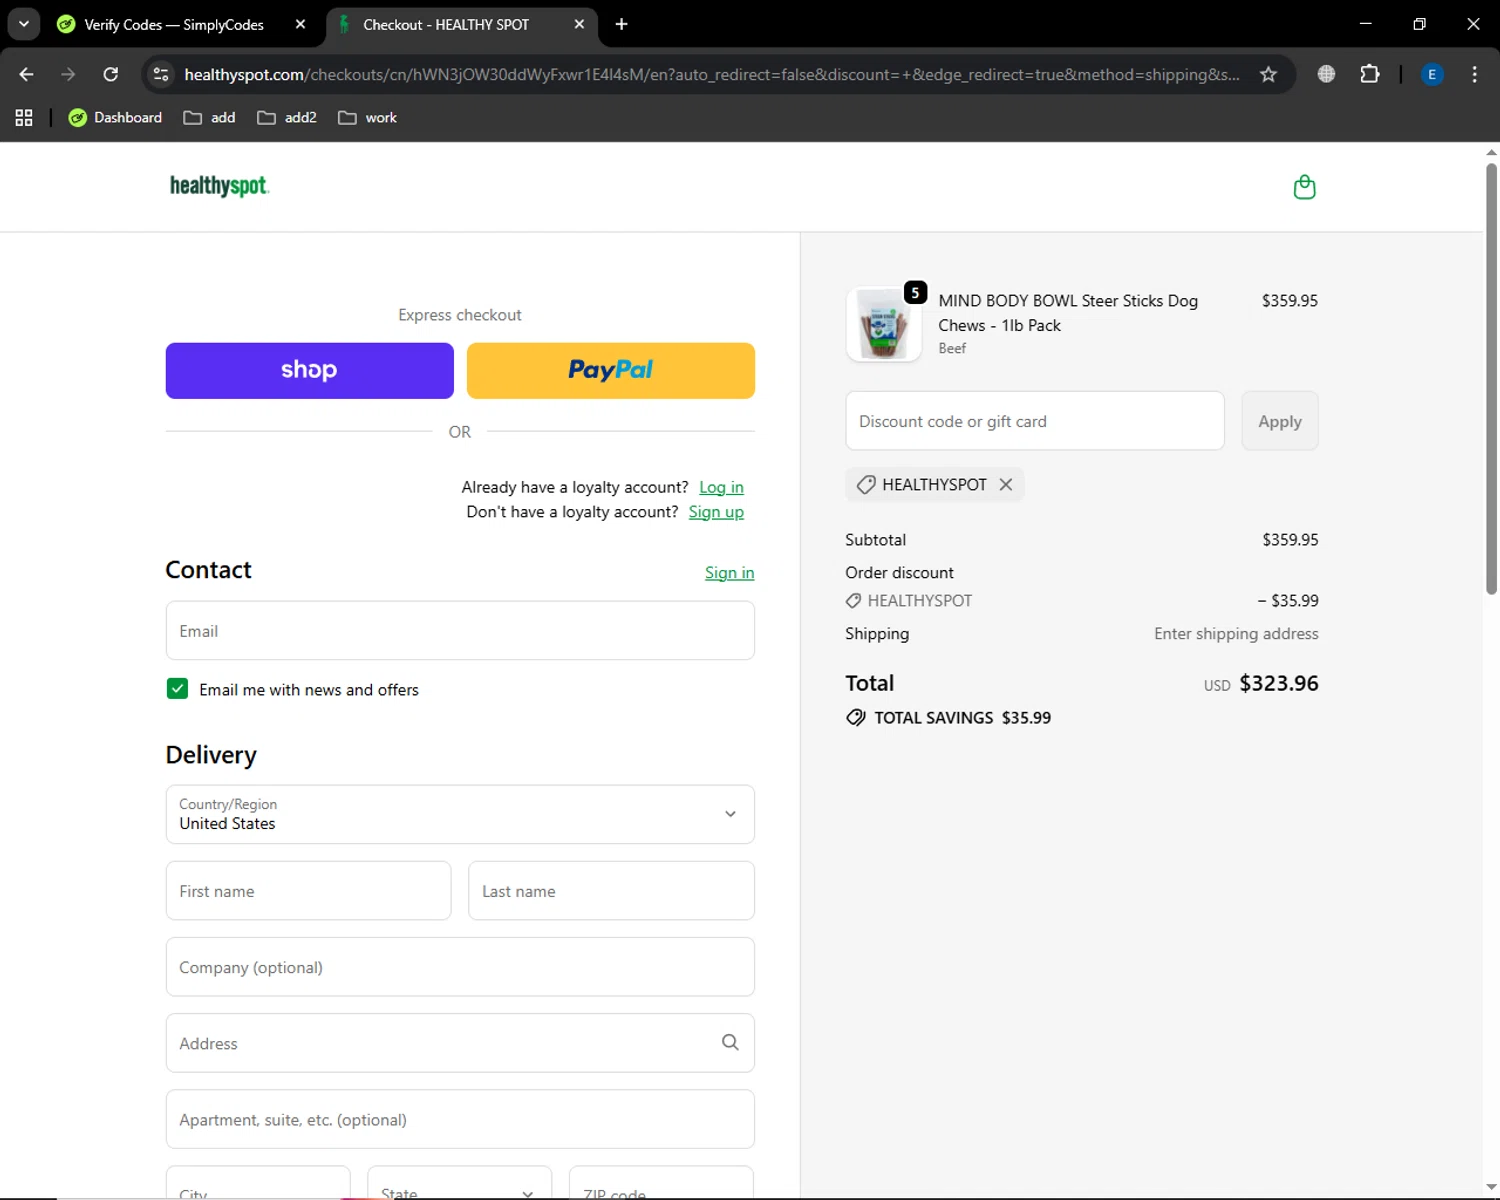Click the product title MIND BODY BOWL Steer Sticks

pos(1068,313)
